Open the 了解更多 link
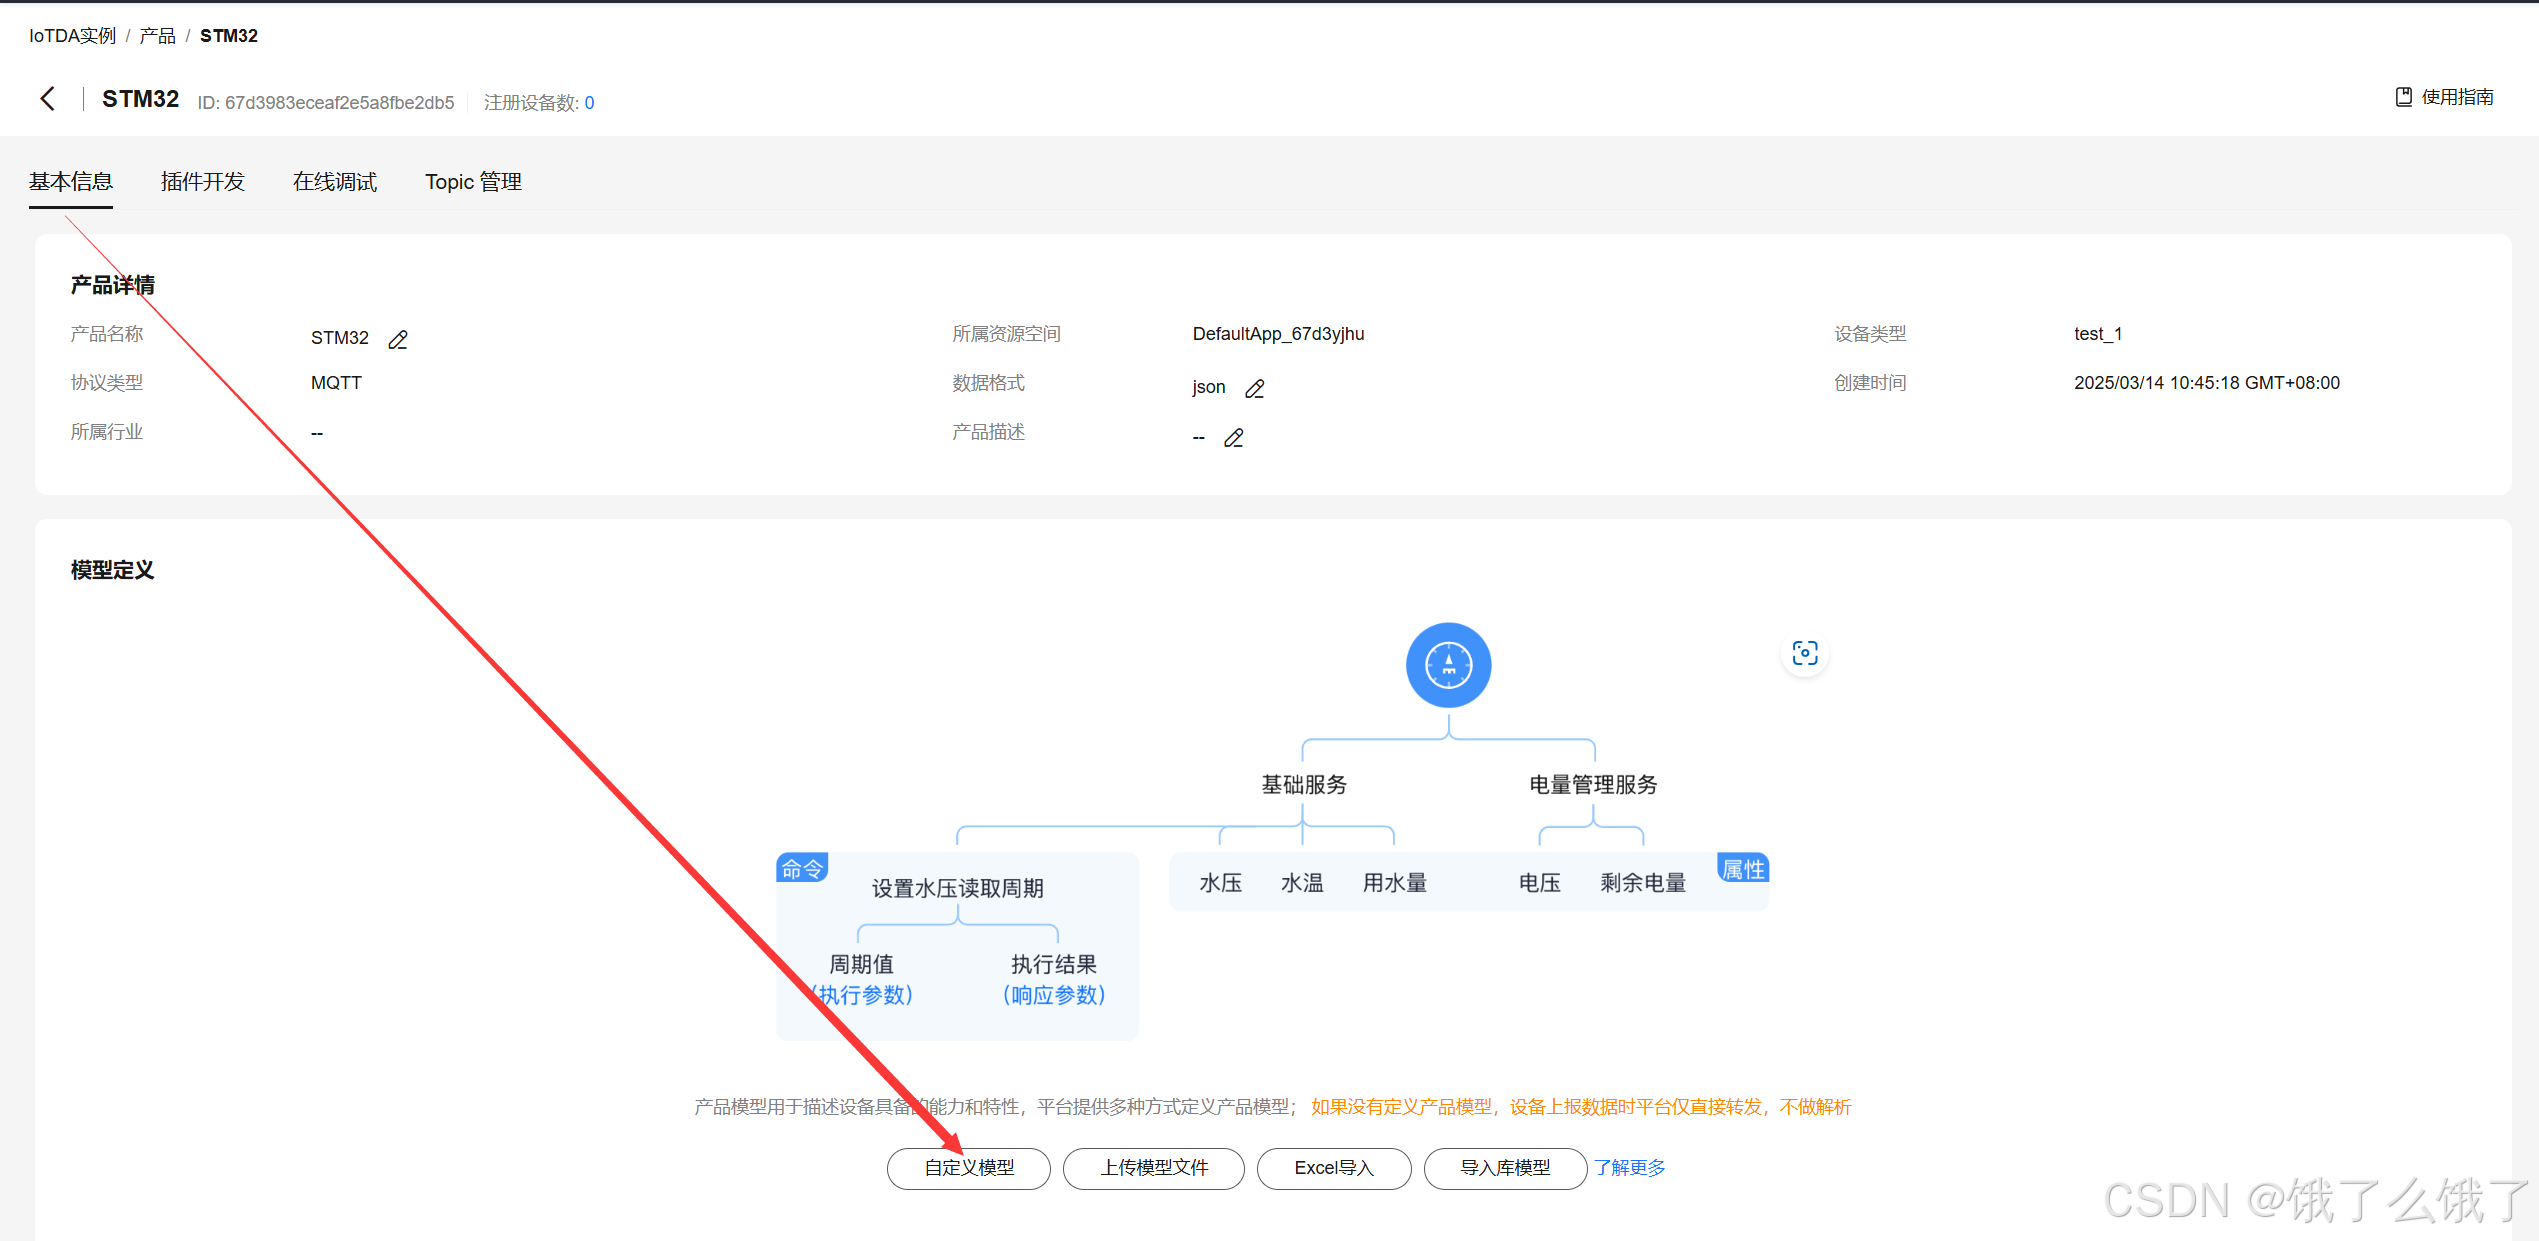The image size is (2539, 1241). (x=1629, y=1168)
